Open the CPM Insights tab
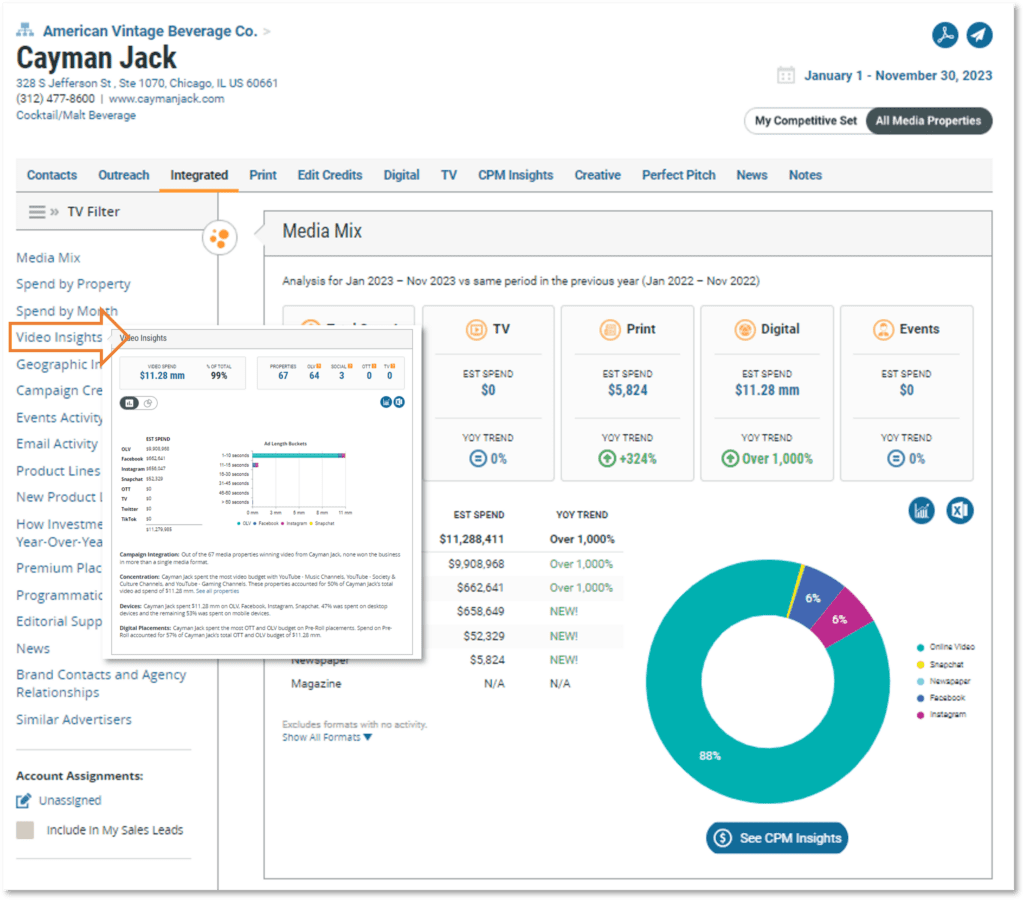 [515, 175]
